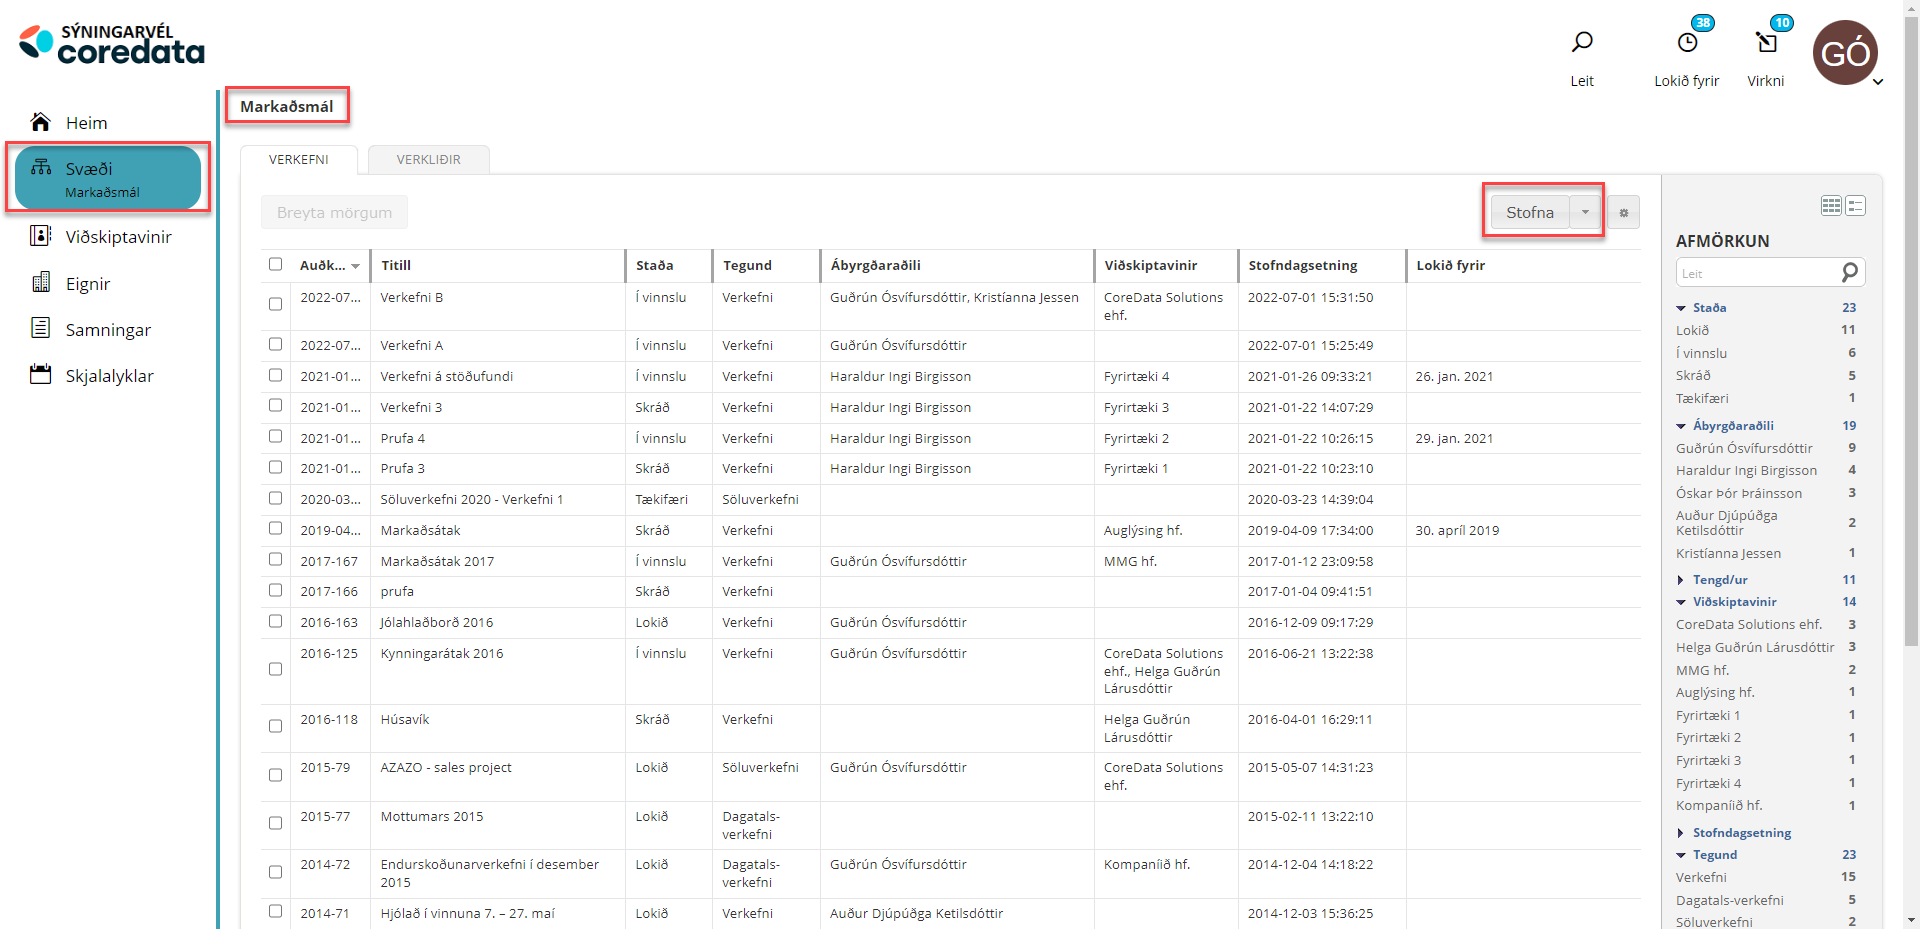1920x929 pixels.
Task: Check the box for Verkefni B row
Action: point(275,304)
